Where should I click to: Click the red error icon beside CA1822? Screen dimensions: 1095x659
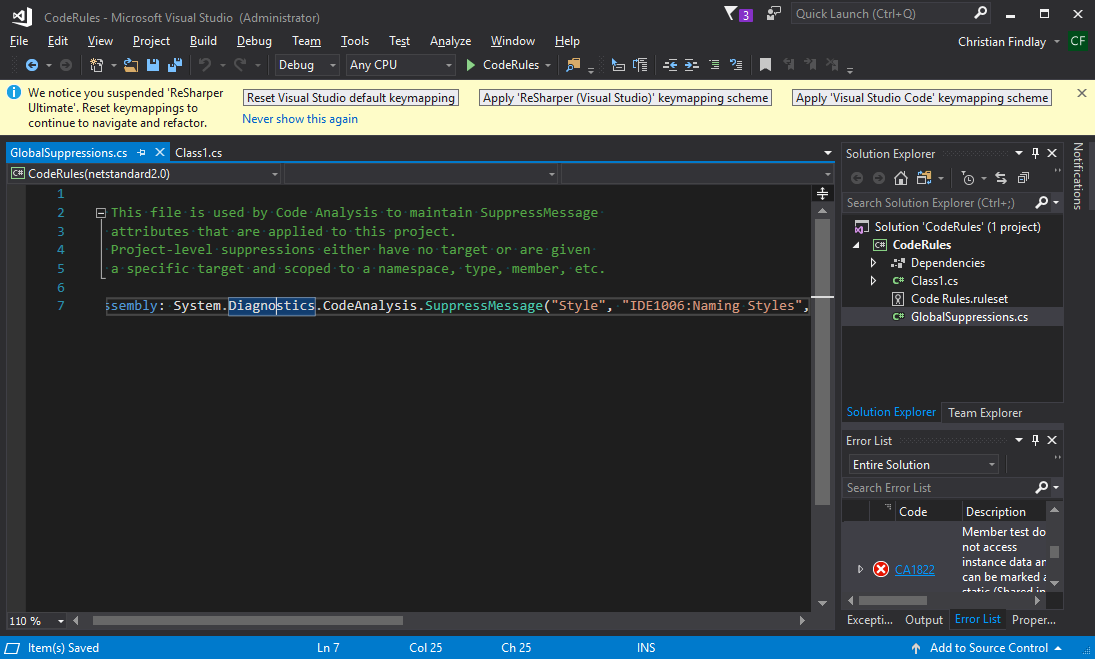(881, 570)
